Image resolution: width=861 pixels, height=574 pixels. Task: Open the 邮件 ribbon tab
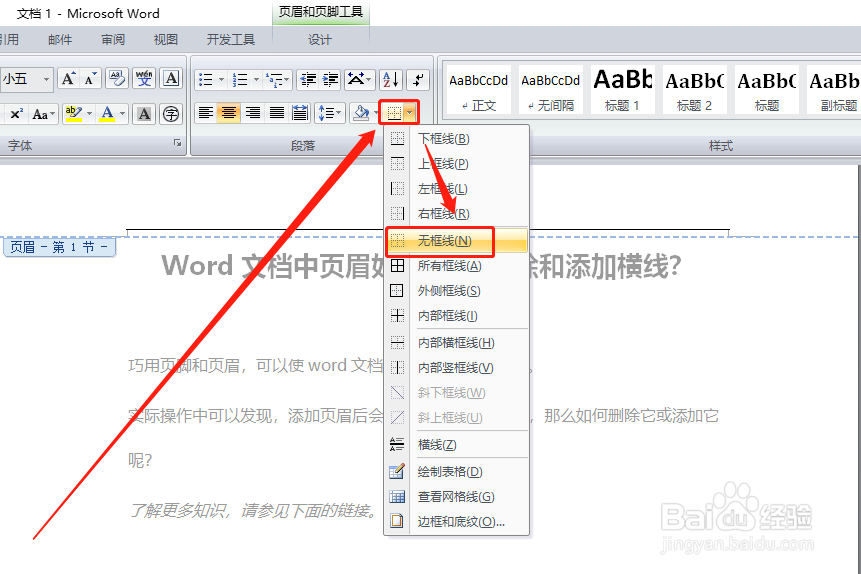point(60,40)
